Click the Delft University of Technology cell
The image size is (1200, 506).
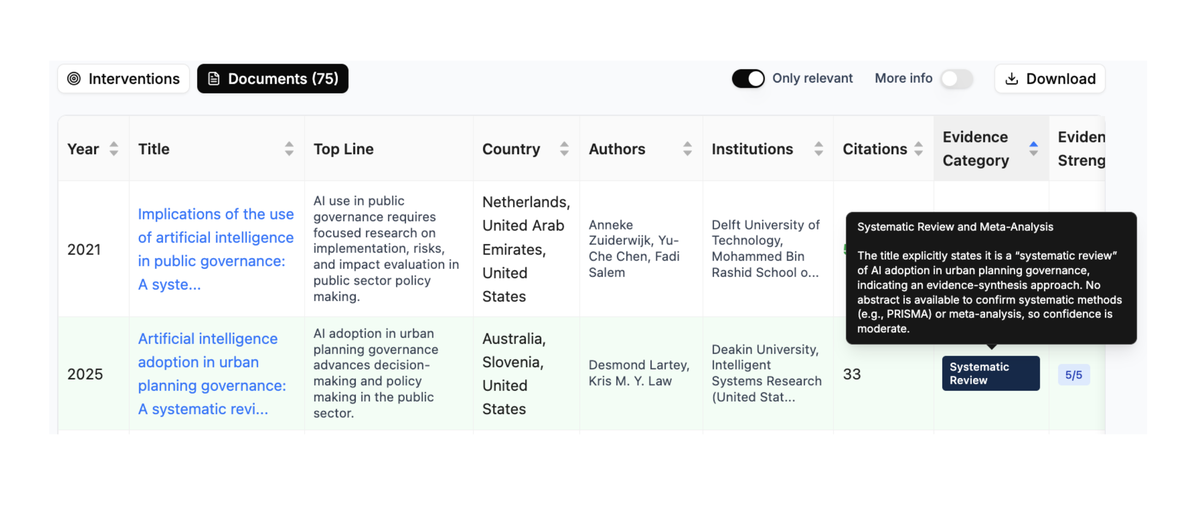pyautogui.click(x=766, y=248)
